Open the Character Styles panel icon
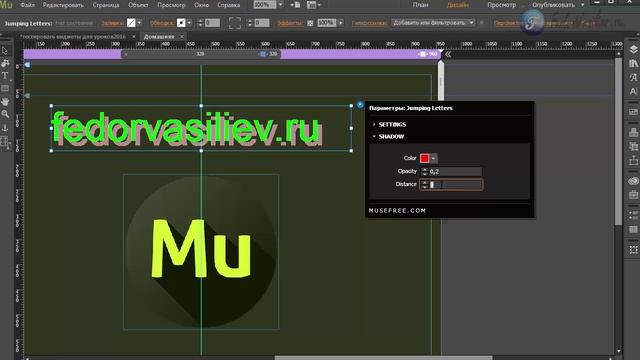 [633, 77]
